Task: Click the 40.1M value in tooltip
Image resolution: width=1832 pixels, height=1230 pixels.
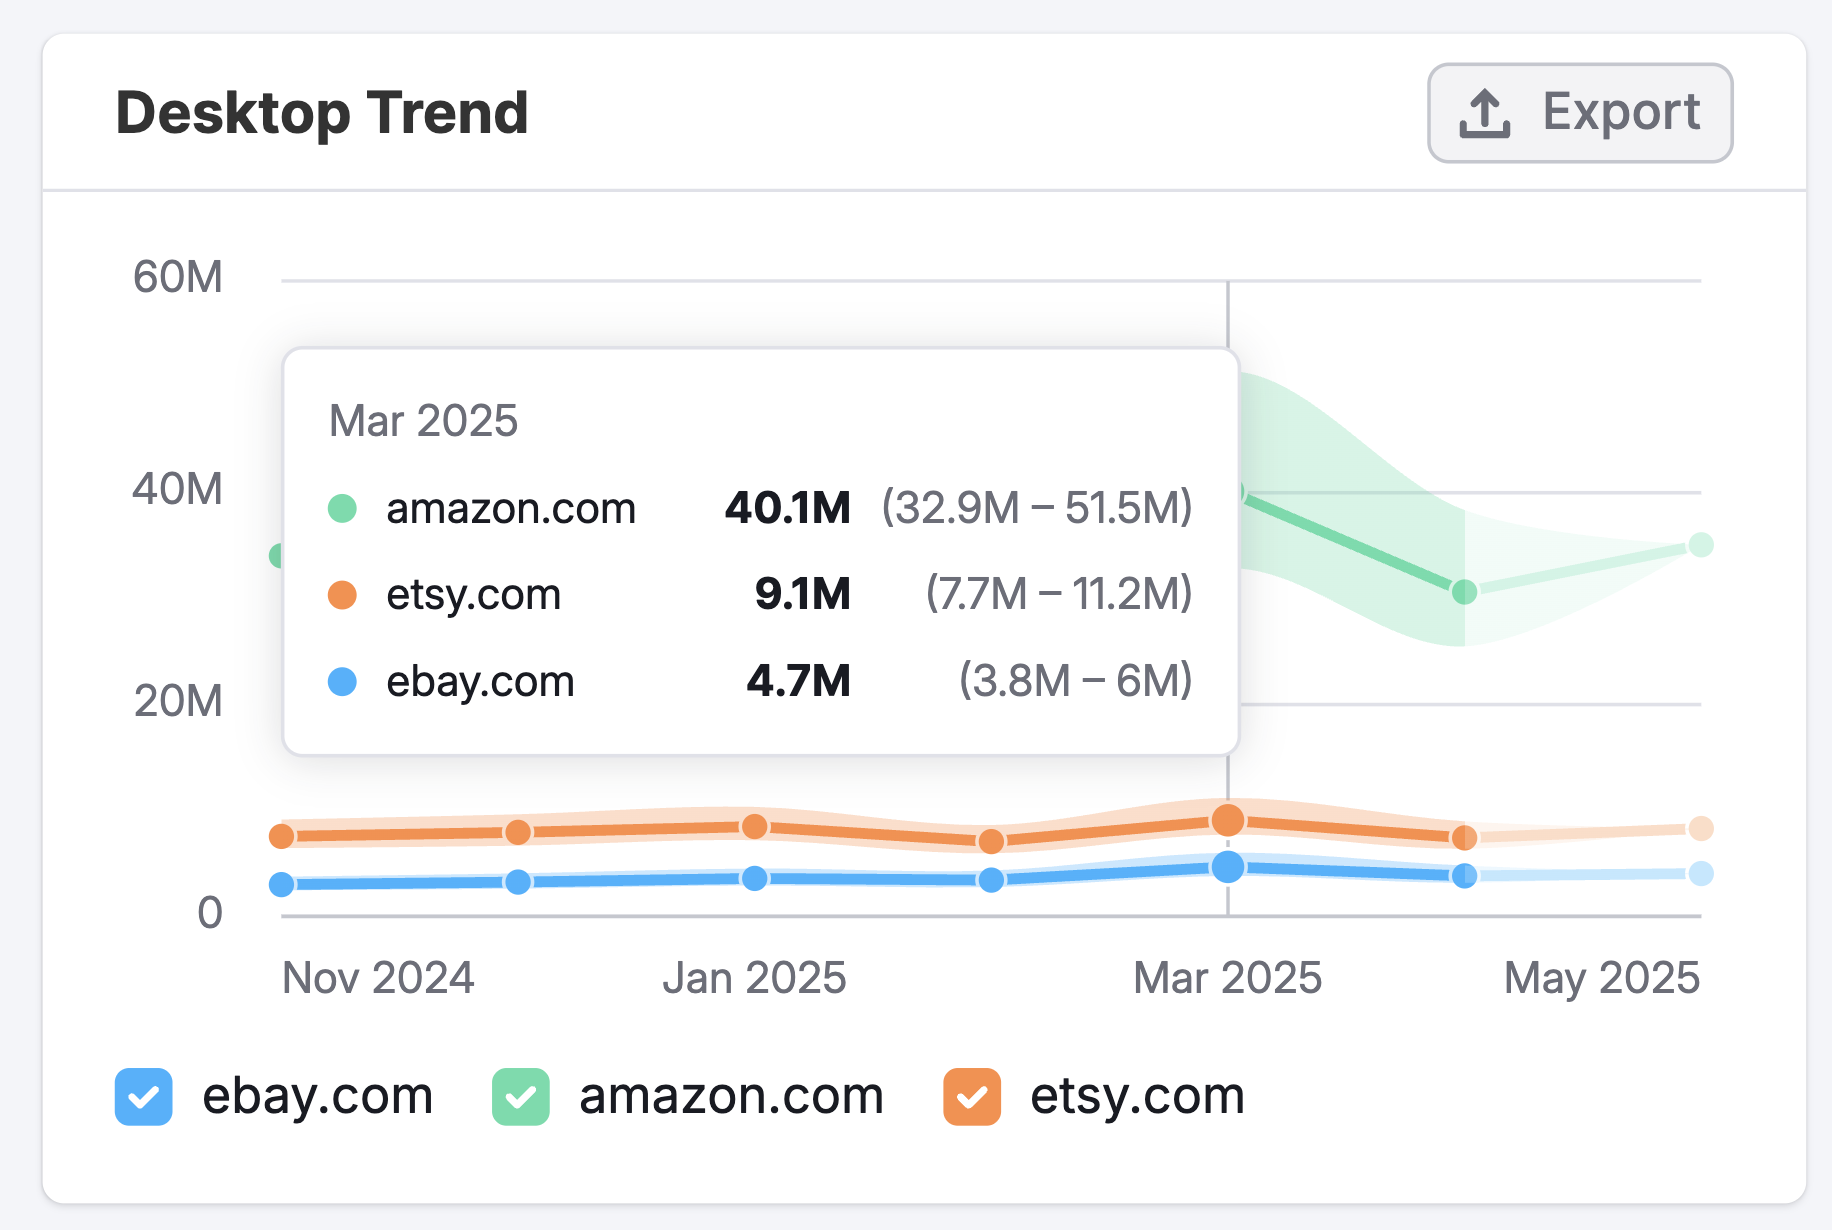Action: 786,508
